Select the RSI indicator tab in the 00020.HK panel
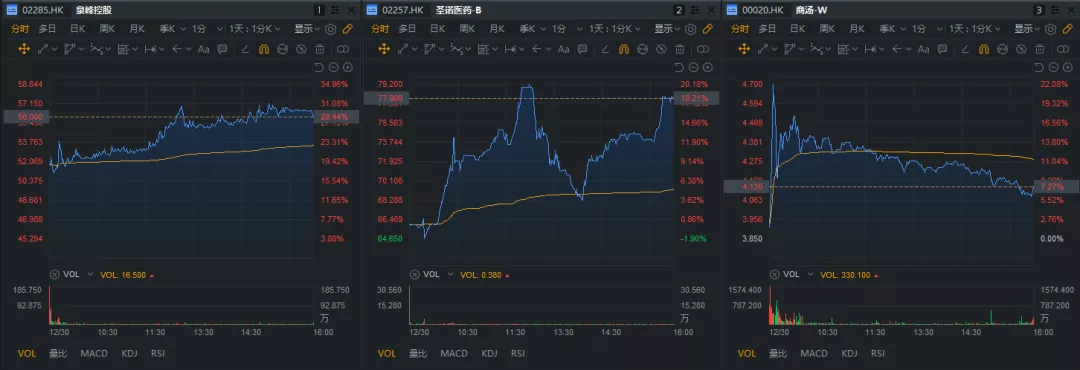This screenshot has height=370, width=1080. 878,353
